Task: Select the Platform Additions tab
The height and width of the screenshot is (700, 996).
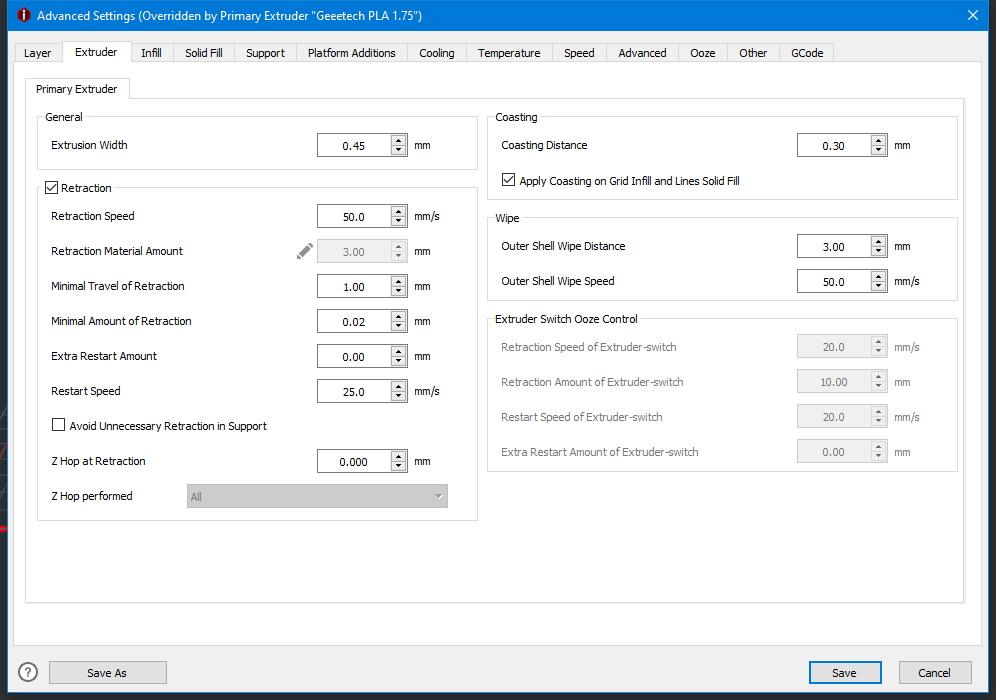Action: [351, 53]
